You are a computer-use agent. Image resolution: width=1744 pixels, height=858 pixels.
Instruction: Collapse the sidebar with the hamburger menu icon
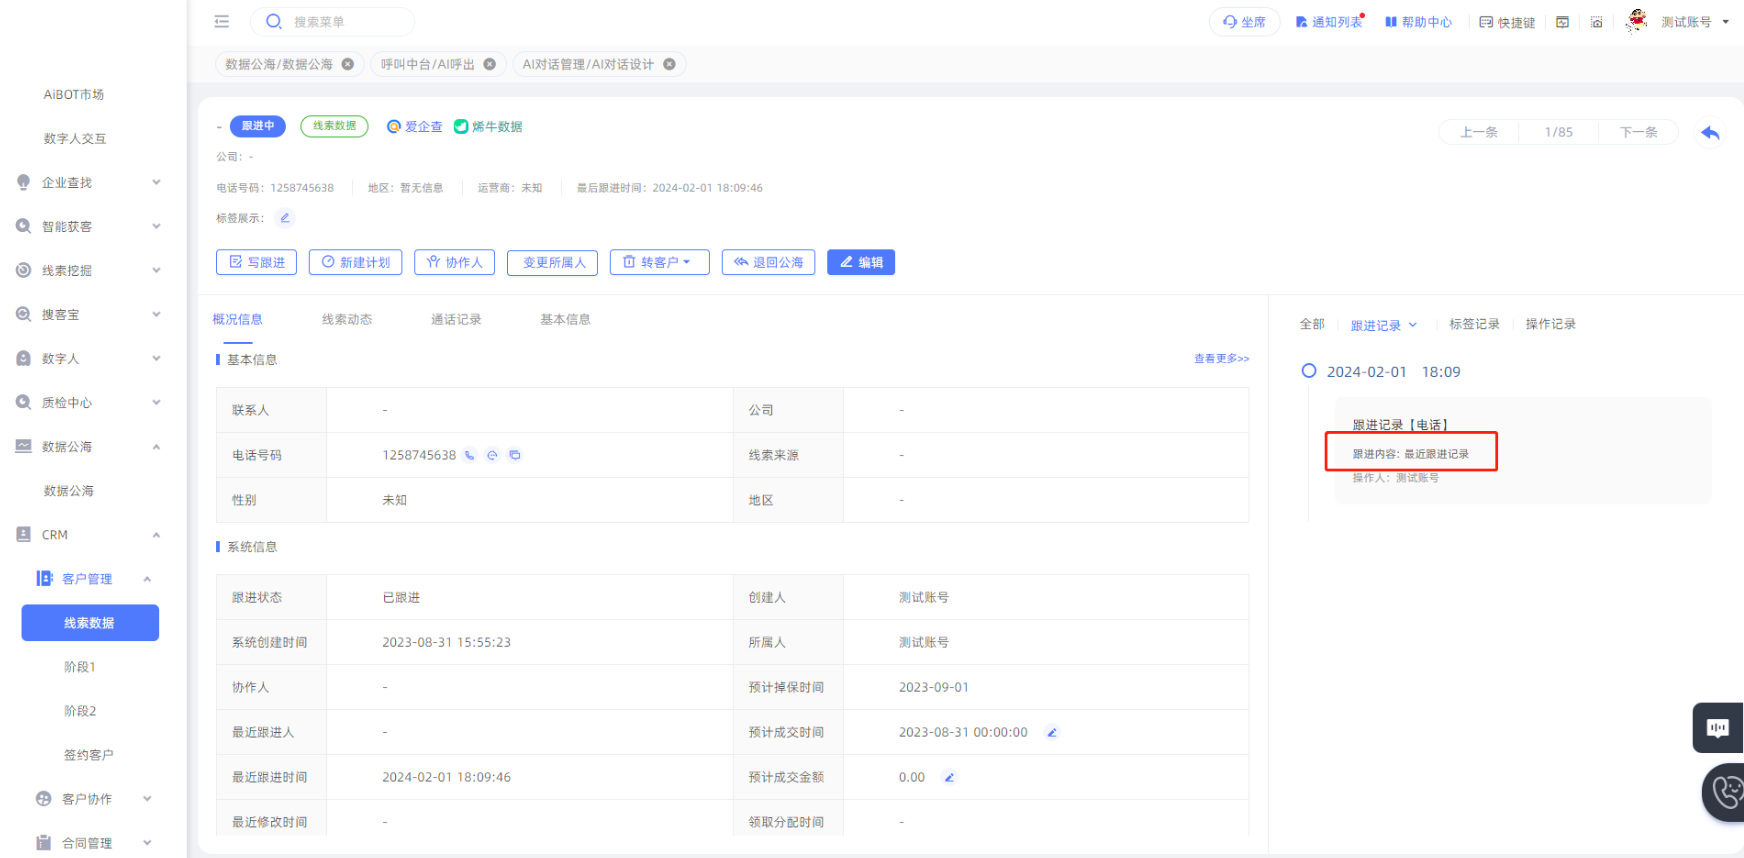(x=222, y=21)
